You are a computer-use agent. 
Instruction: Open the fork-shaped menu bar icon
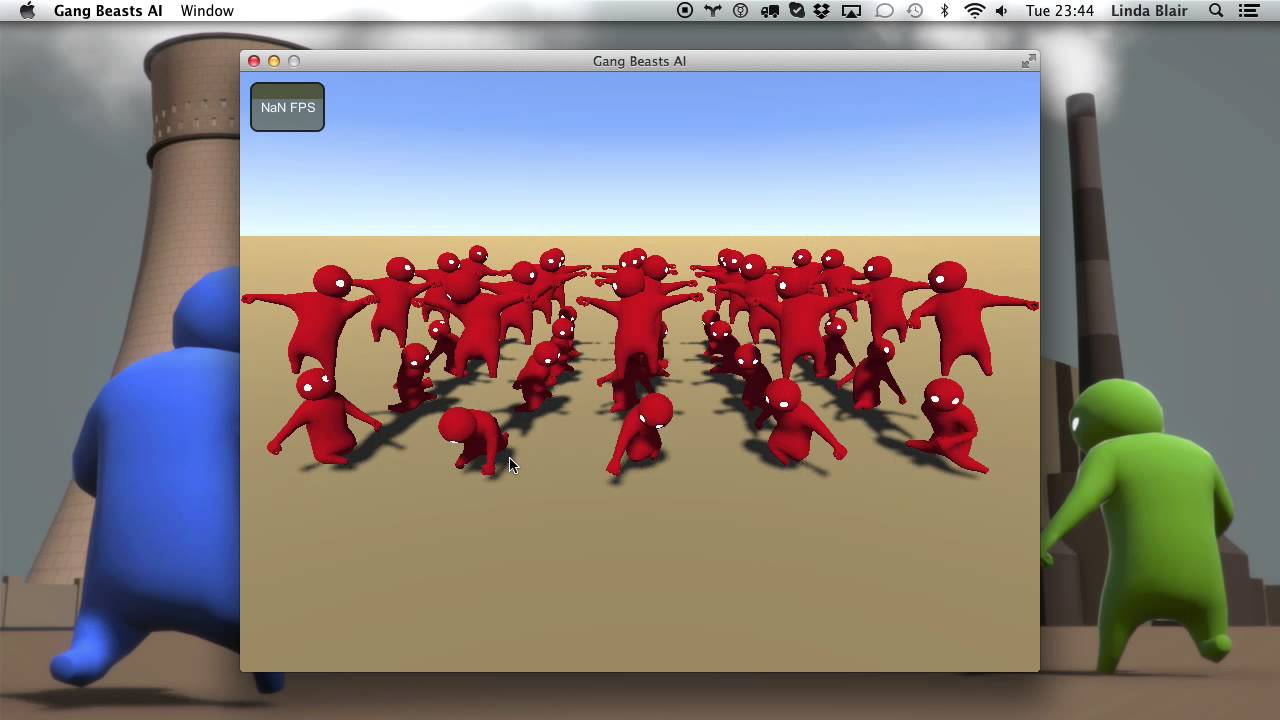712,11
